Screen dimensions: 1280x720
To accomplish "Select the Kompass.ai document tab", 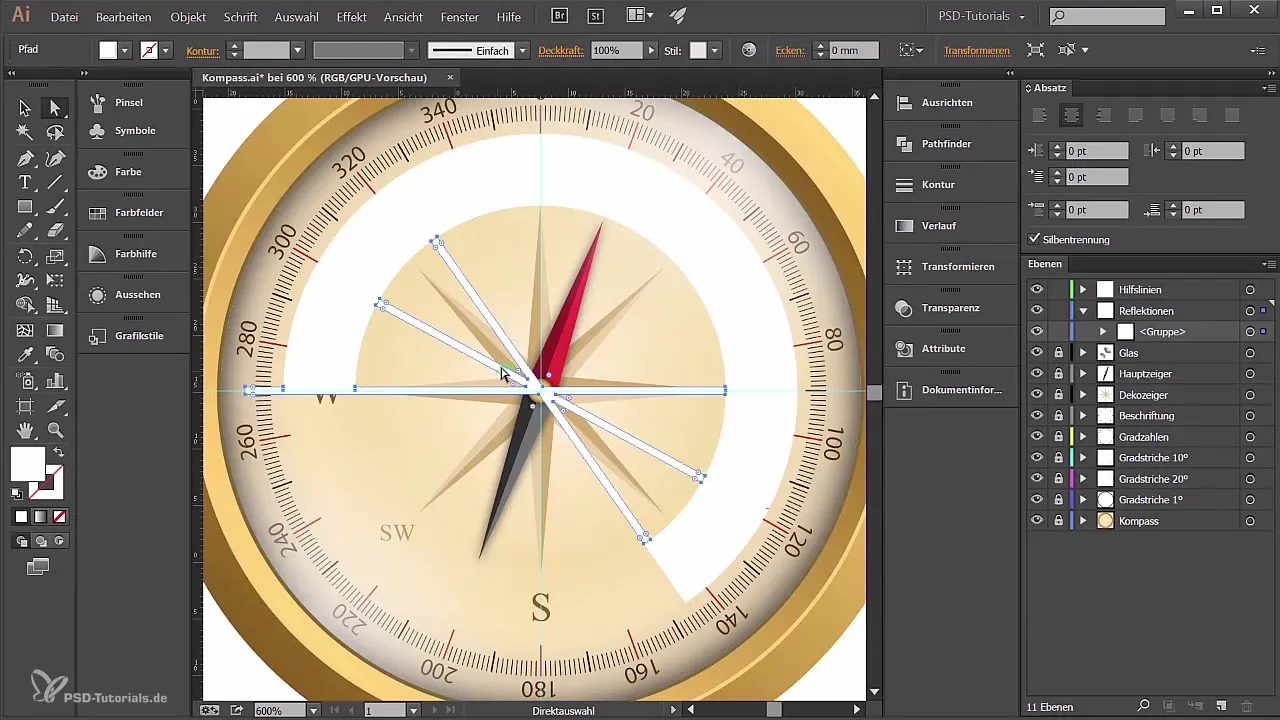I will click(314, 77).
